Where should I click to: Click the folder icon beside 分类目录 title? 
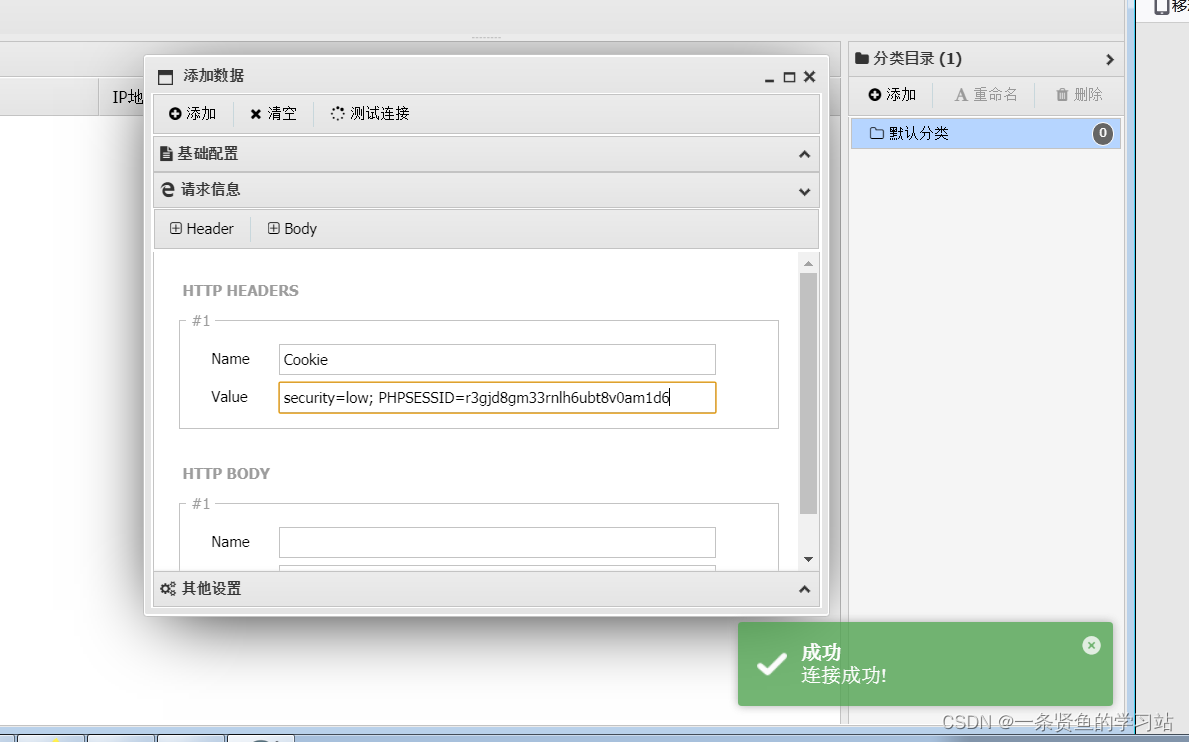click(861, 58)
